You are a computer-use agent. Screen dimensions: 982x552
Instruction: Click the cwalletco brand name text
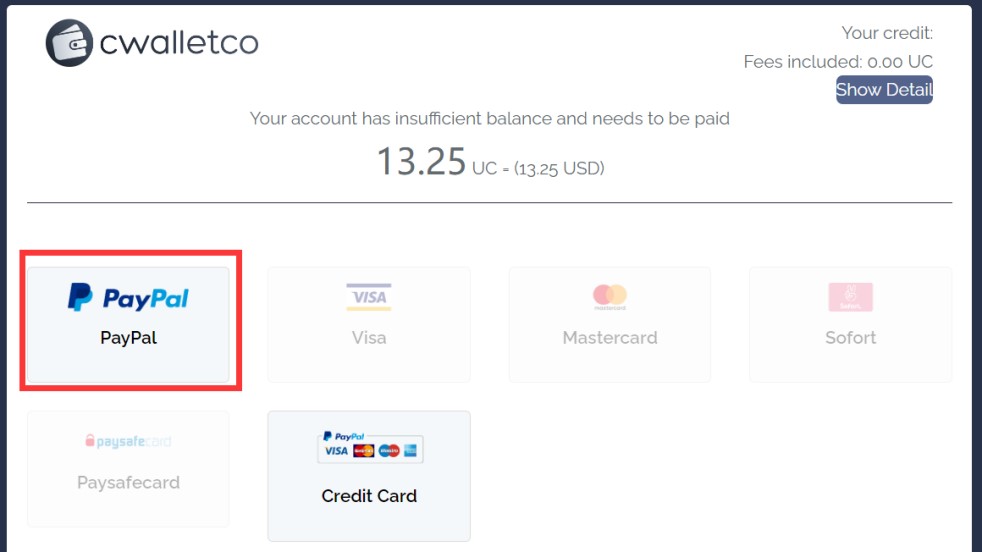pos(179,43)
